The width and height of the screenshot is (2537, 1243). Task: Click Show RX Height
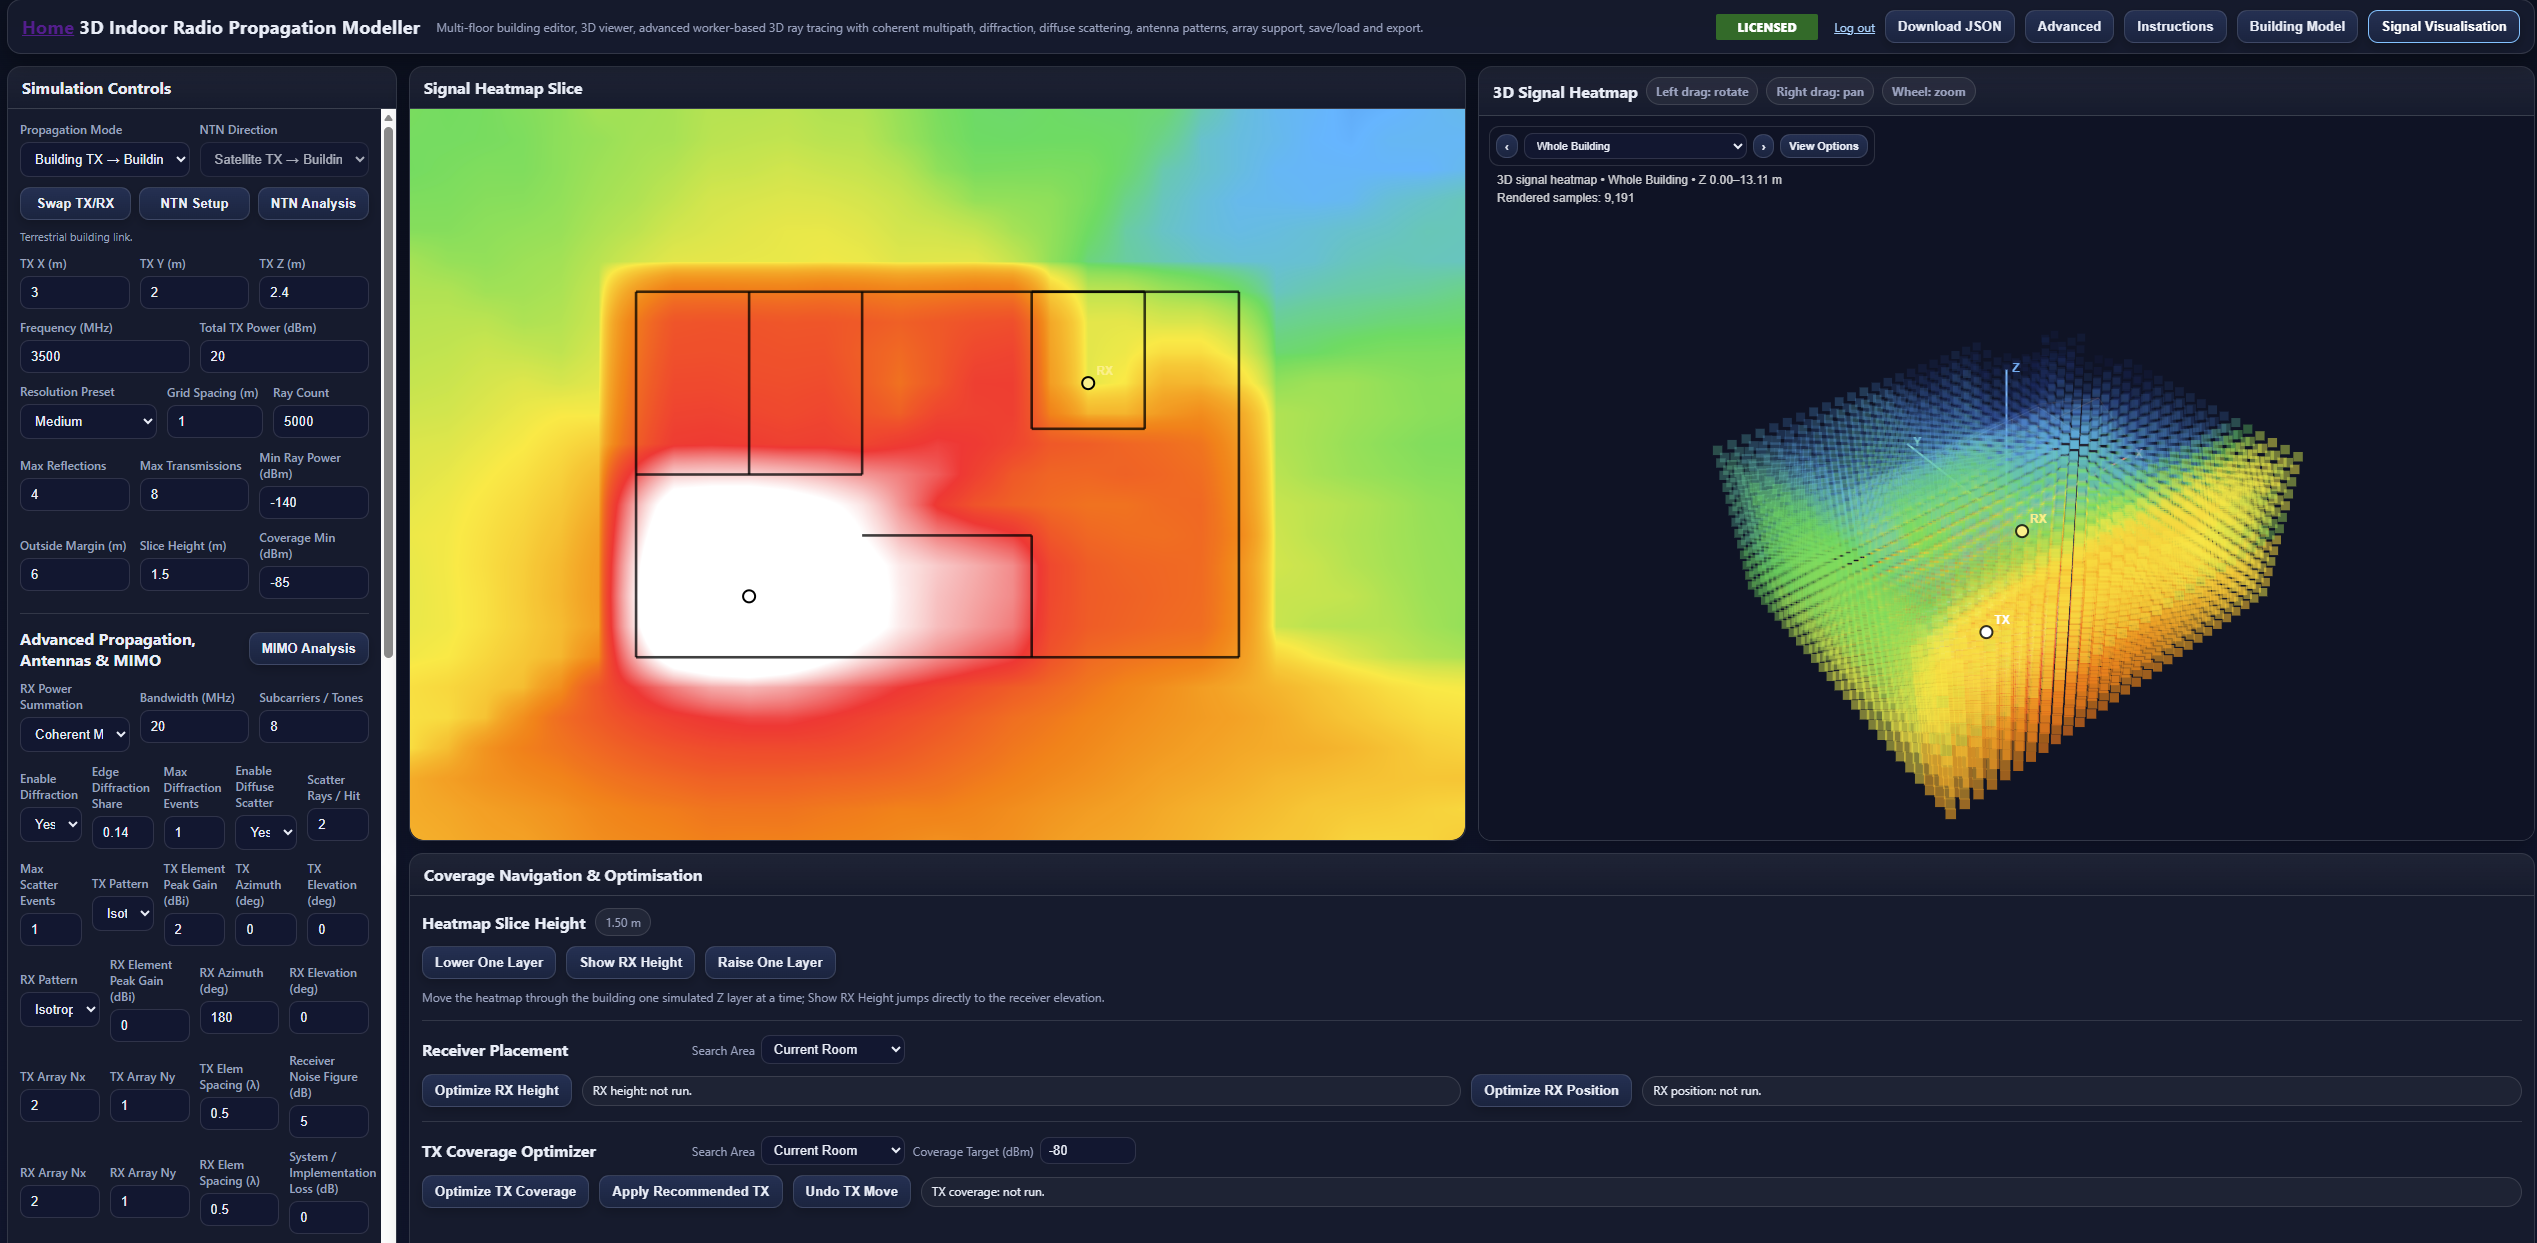[x=631, y=962]
